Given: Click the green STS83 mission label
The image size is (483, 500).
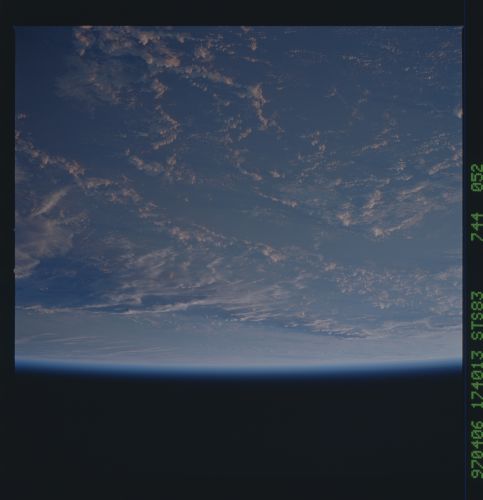Looking at the screenshot, I should pos(477,316).
